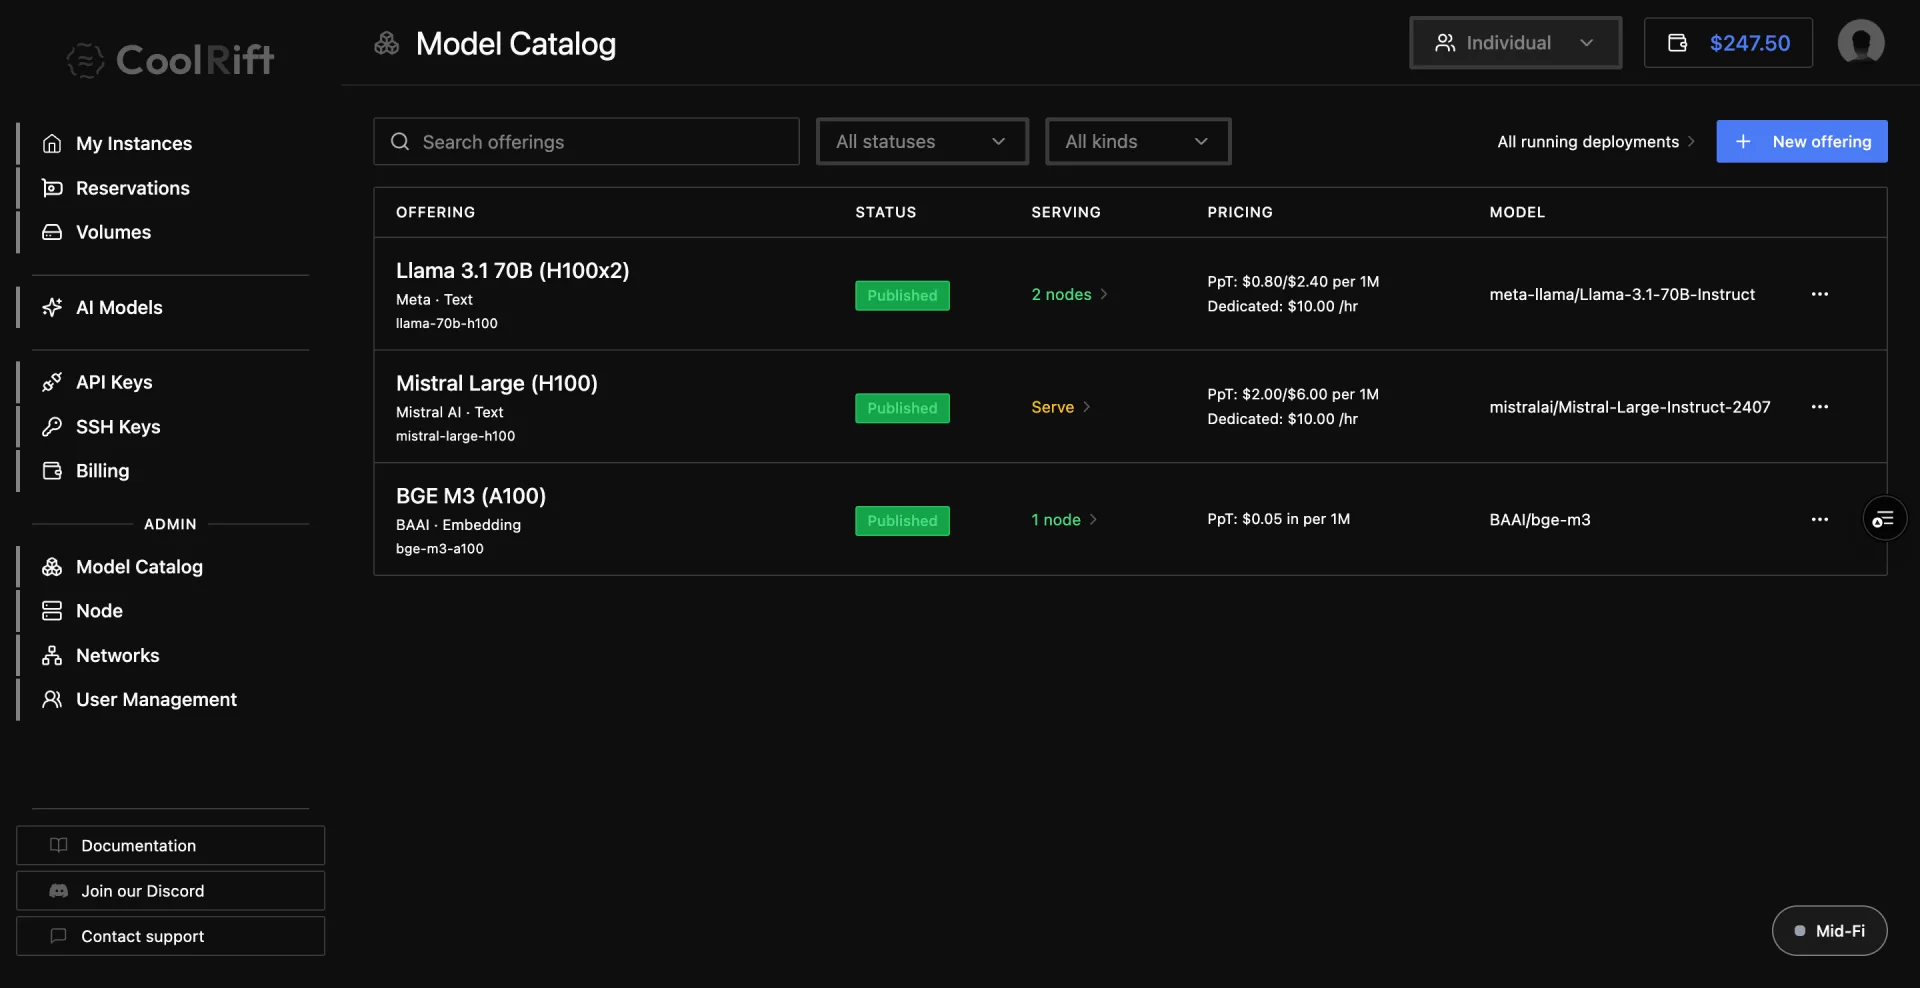Expand the All statuses filter
The image size is (1920, 988).
click(x=922, y=141)
